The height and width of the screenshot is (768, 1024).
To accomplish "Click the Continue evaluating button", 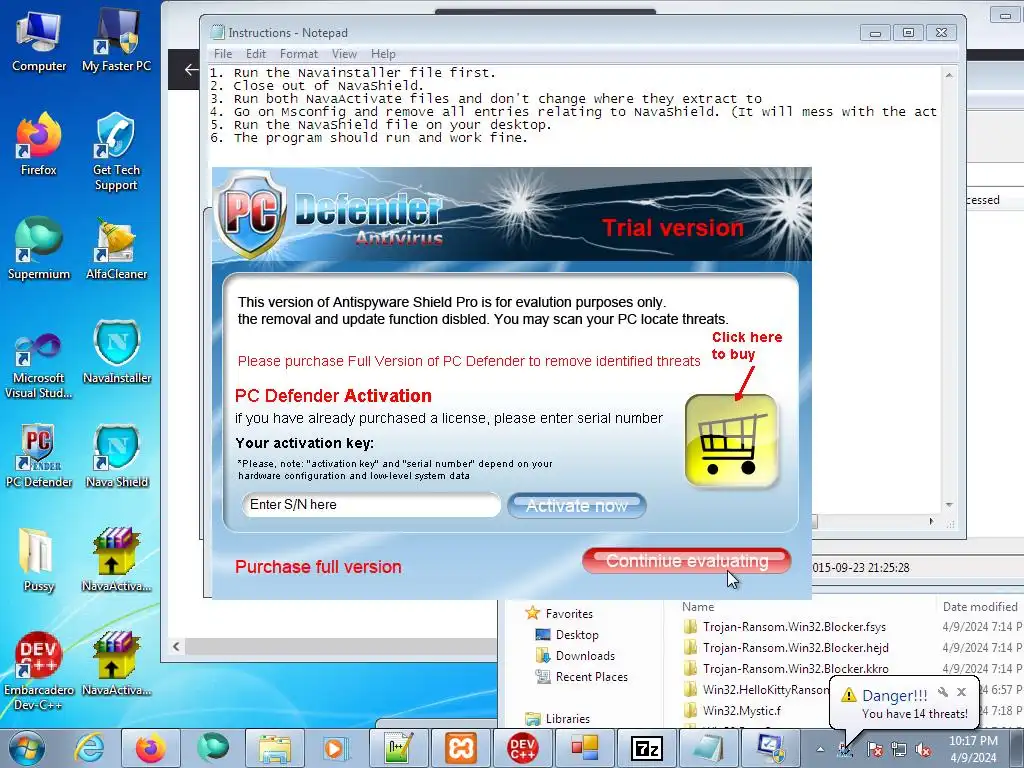I will pyautogui.click(x=686, y=561).
